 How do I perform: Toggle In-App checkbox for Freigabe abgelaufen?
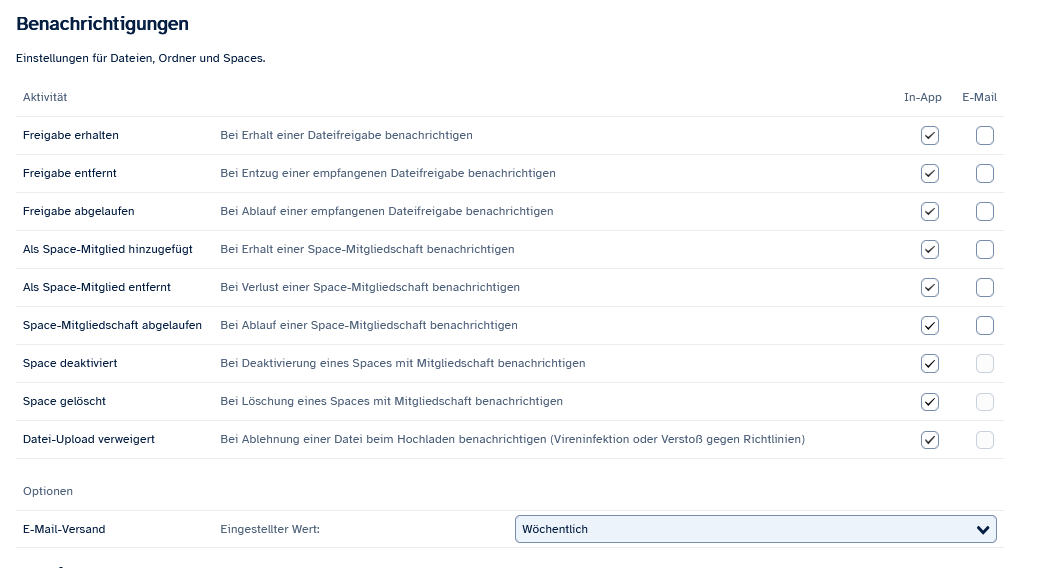coord(930,212)
